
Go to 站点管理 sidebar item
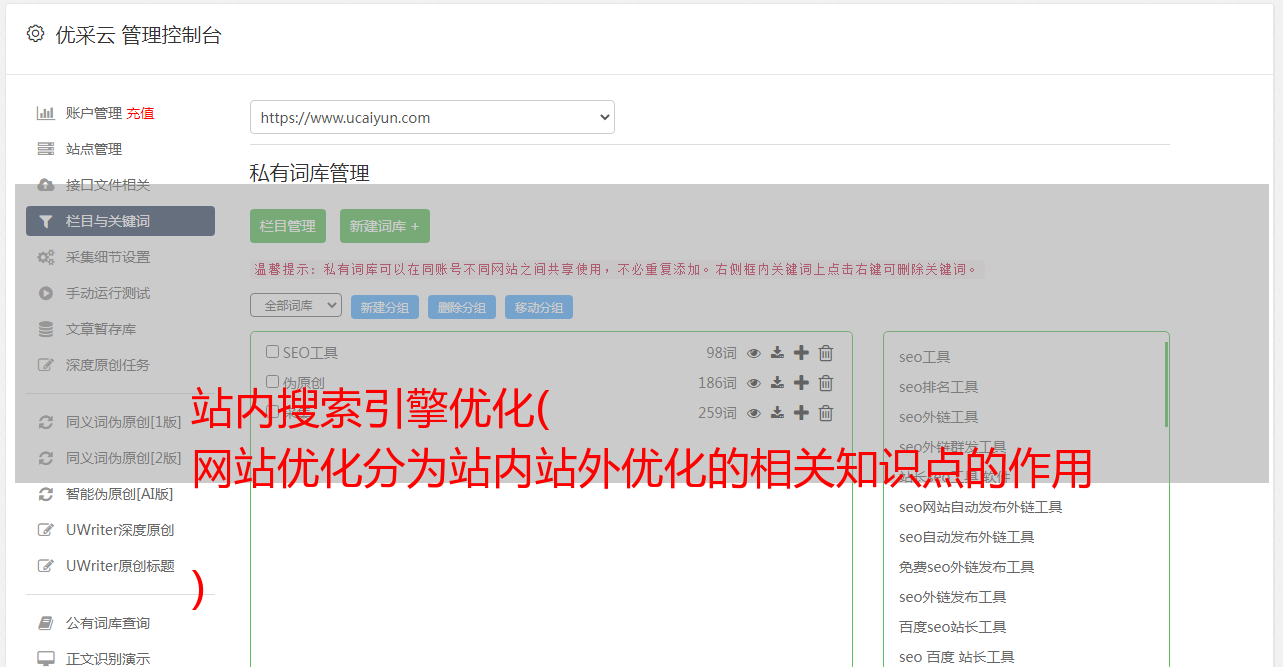click(x=94, y=149)
